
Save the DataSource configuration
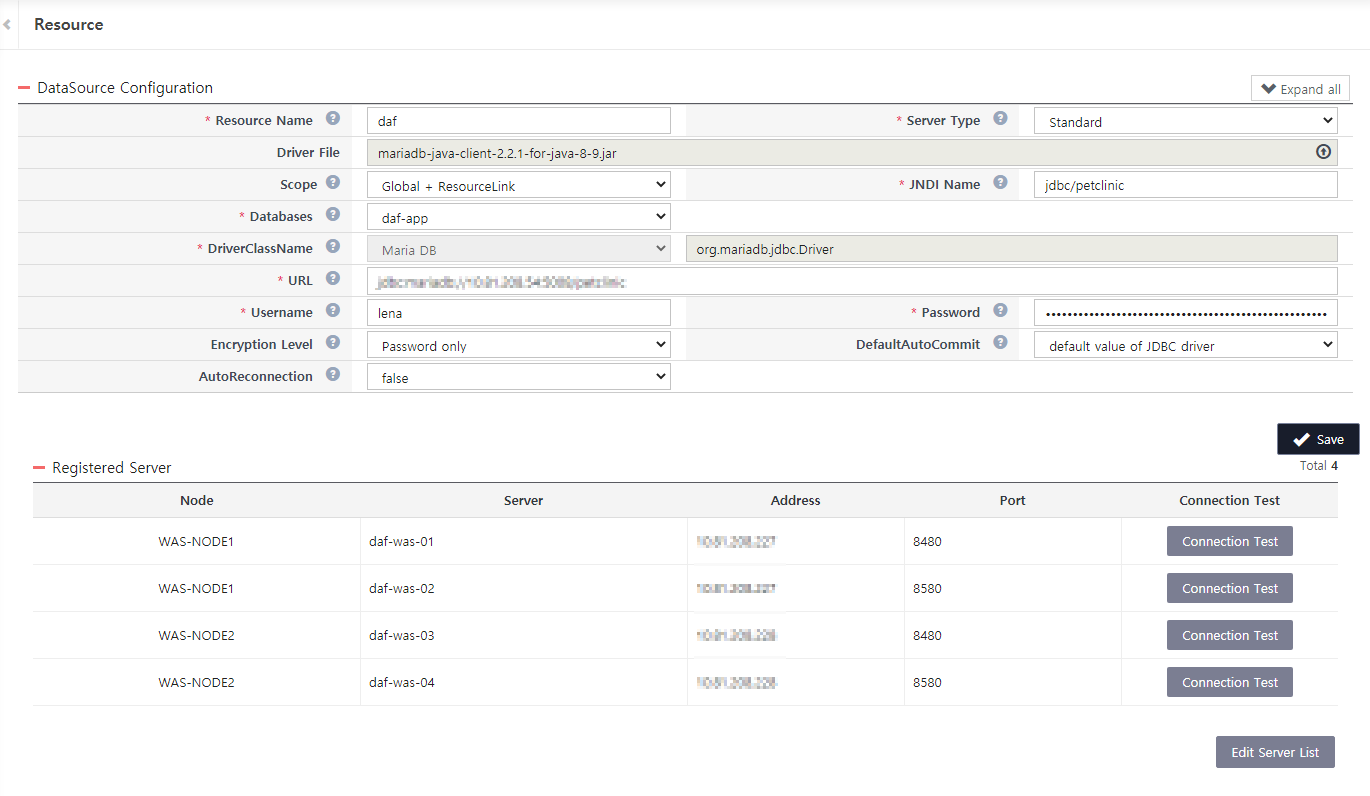point(1318,438)
